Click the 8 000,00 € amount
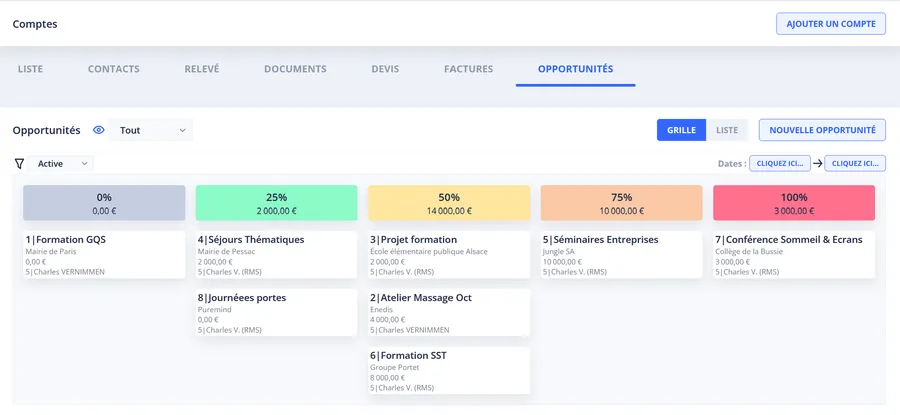The width and height of the screenshot is (900, 415). [387, 378]
